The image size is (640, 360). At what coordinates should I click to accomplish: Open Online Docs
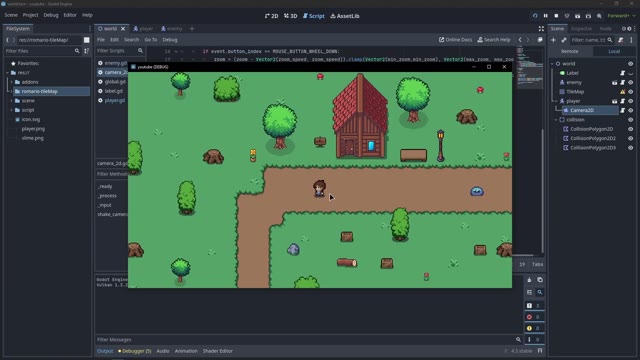(x=456, y=40)
